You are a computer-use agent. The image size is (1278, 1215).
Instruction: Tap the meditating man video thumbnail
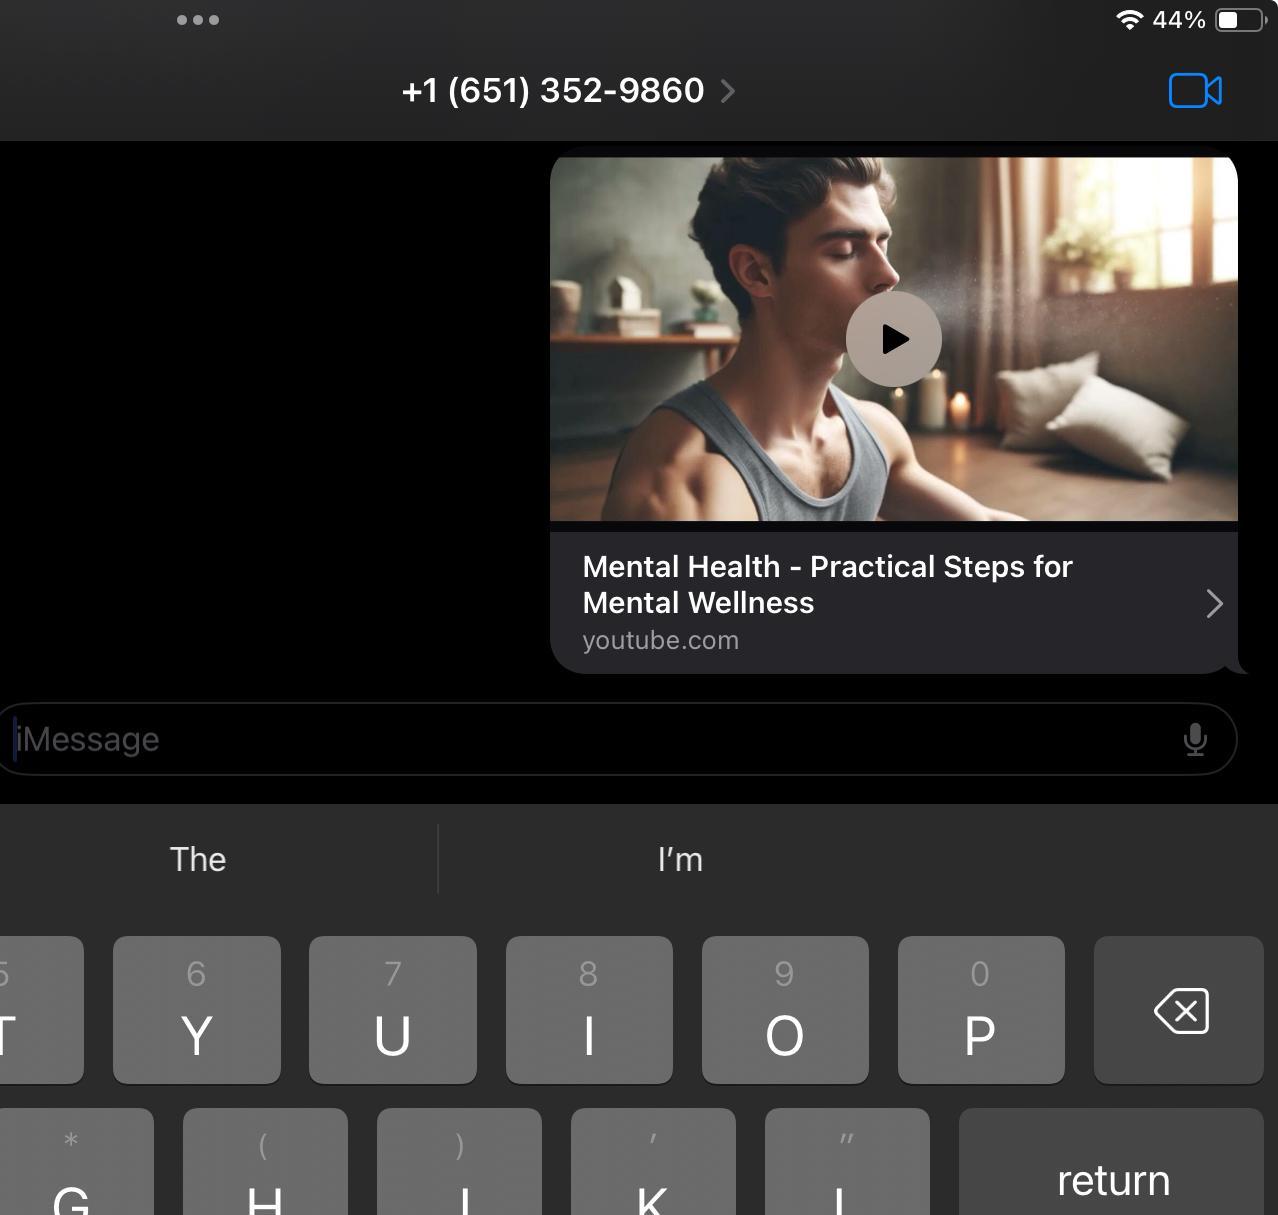pyautogui.click(x=893, y=339)
